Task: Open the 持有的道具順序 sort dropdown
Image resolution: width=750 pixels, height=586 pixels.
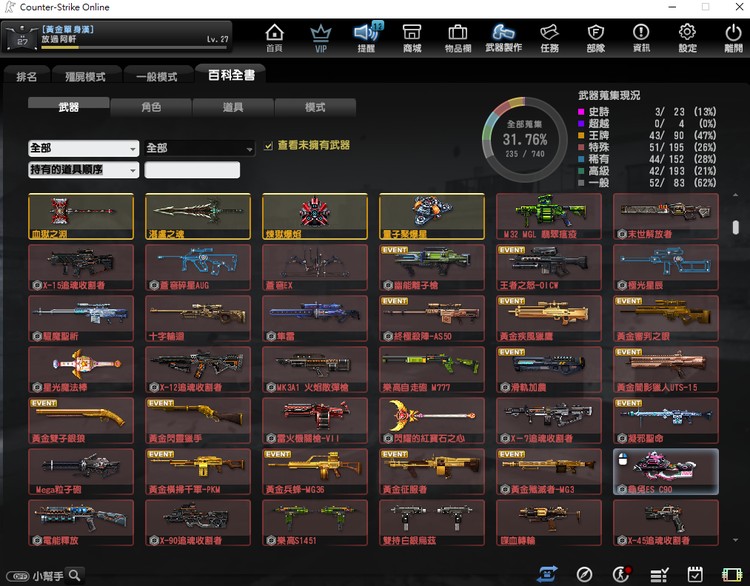Action: [83, 170]
